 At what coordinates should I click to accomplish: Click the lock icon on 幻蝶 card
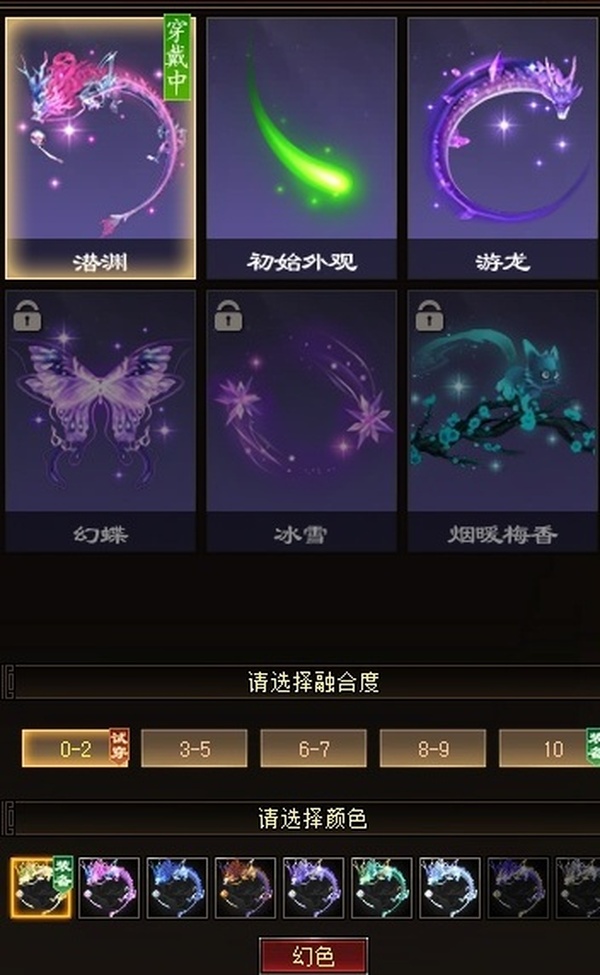(x=27, y=315)
